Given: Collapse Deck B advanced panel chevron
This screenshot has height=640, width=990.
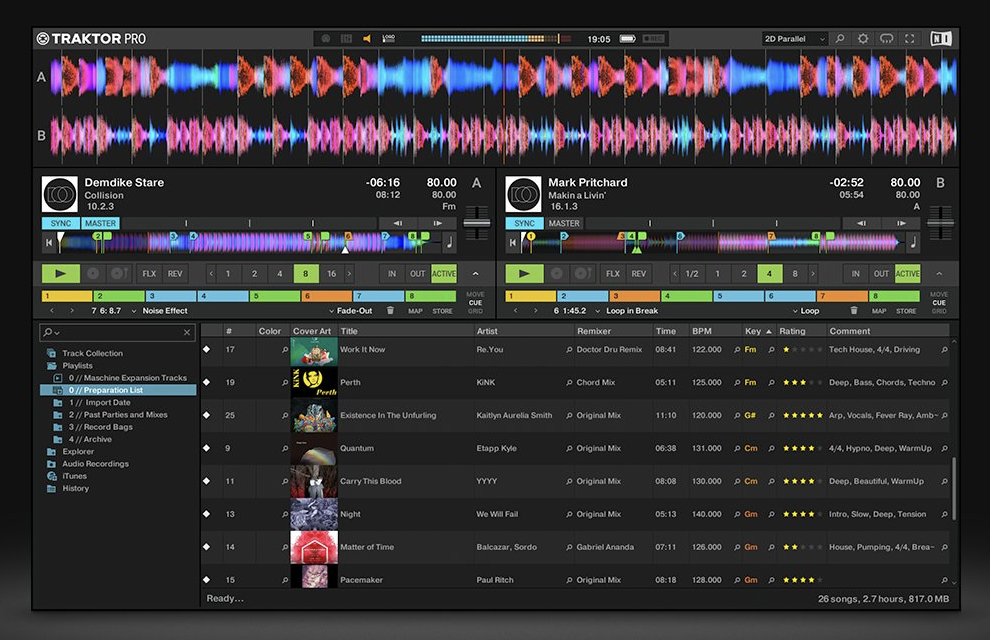Looking at the screenshot, I should click(939, 273).
